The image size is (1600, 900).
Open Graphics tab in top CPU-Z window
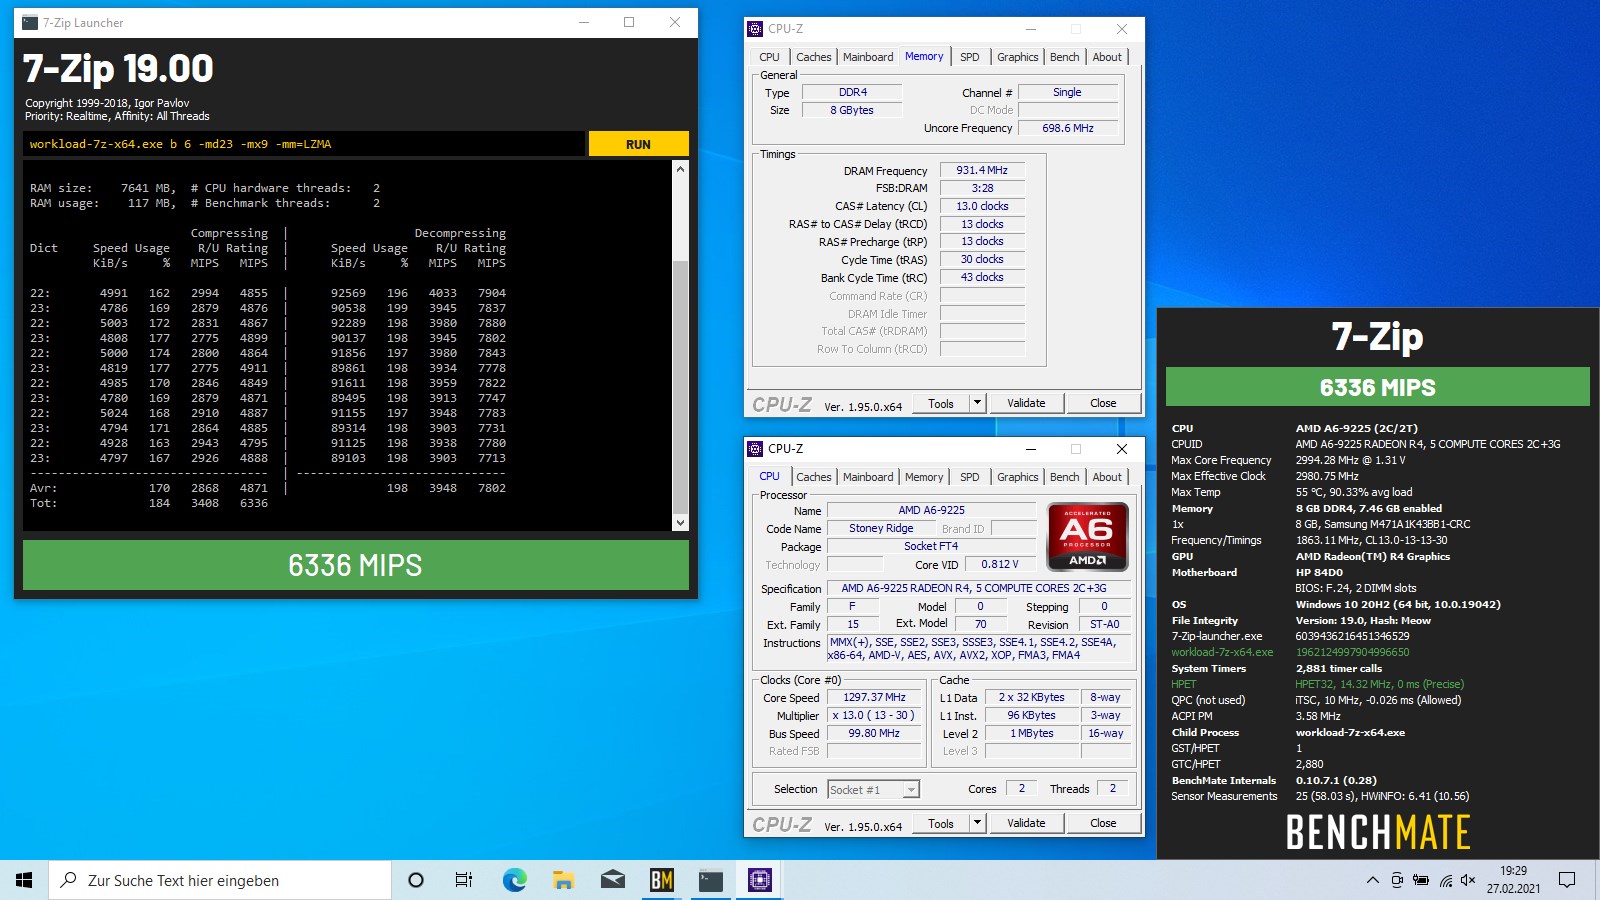point(1018,57)
